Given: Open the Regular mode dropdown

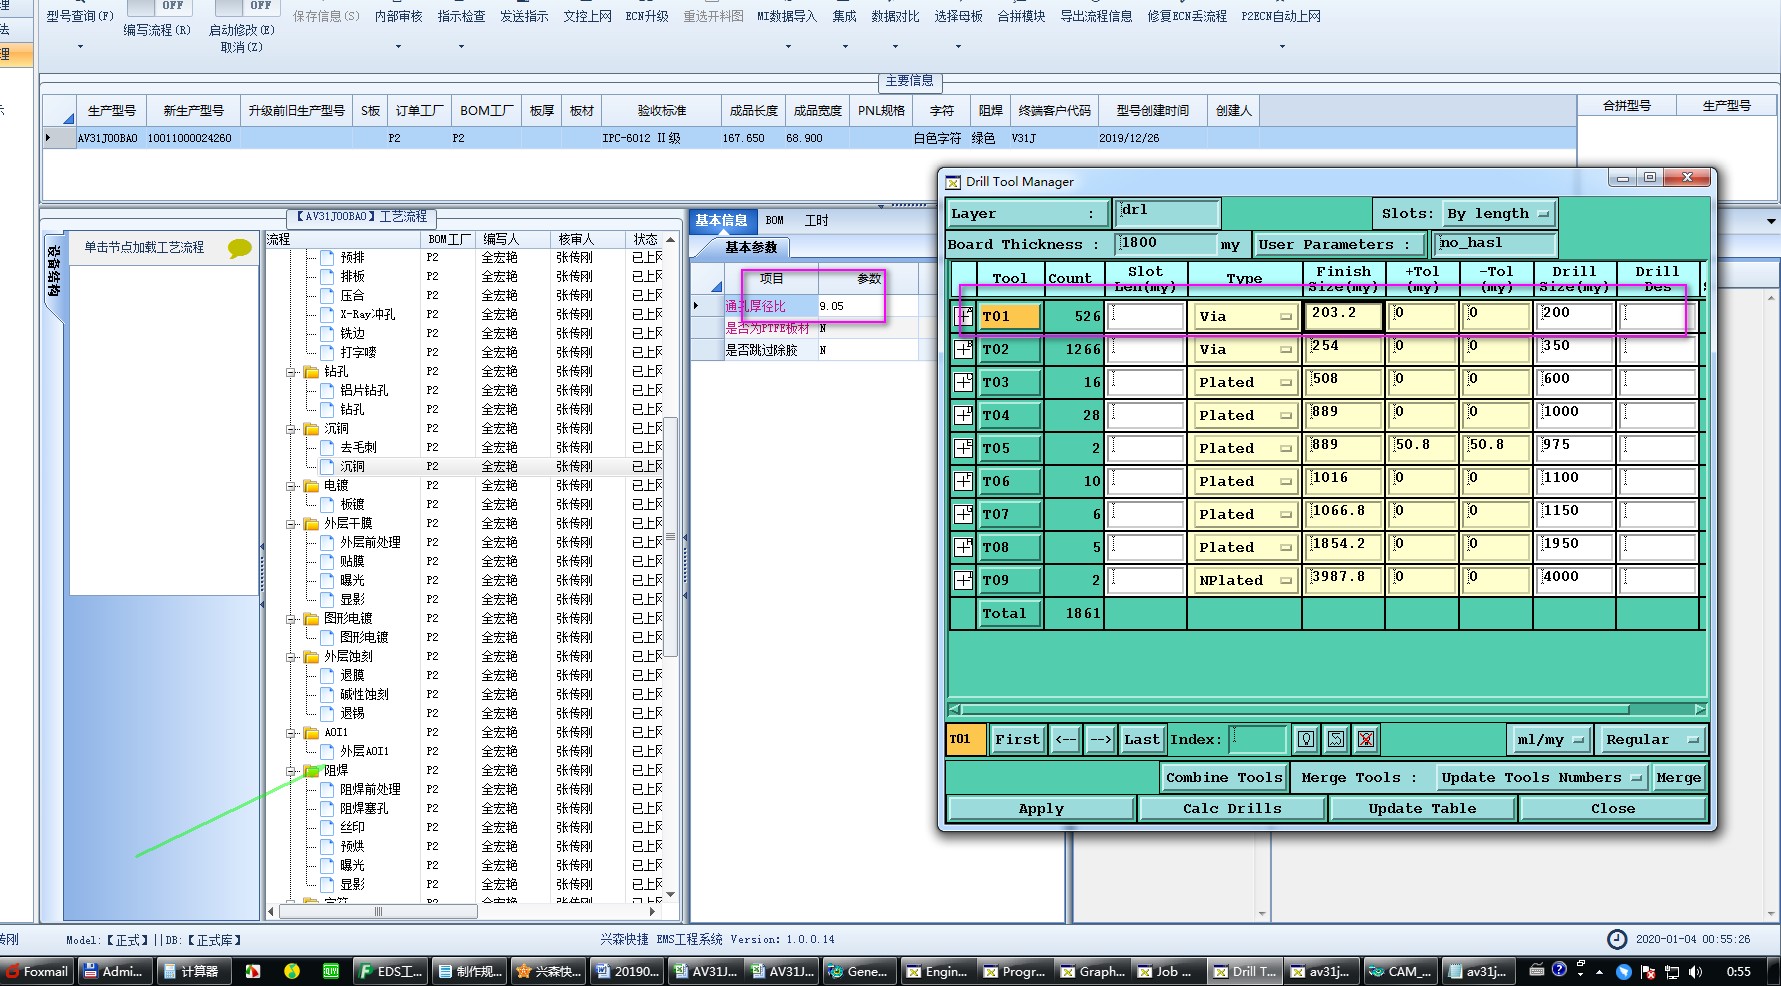Looking at the screenshot, I should 1651,740.
